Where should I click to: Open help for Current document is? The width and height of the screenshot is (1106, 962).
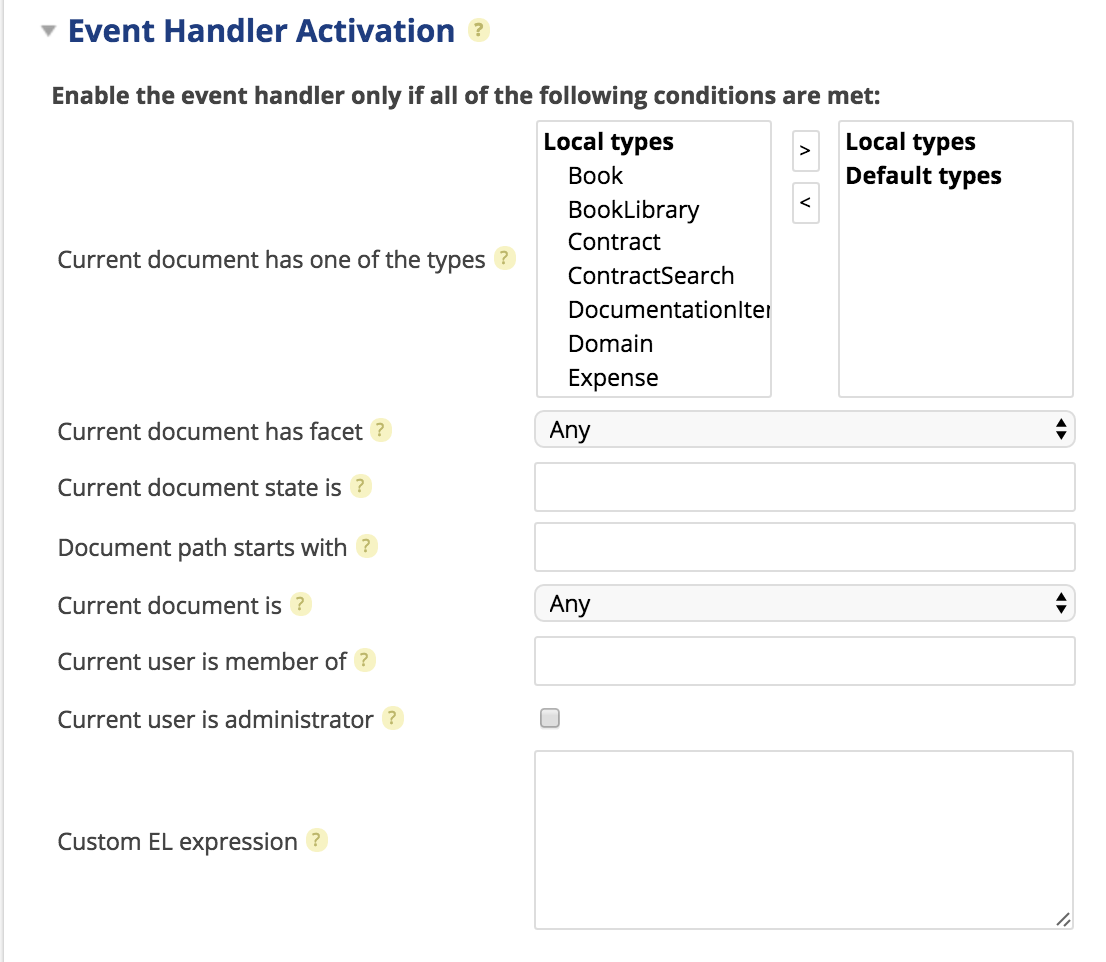(x=300, y=603)
